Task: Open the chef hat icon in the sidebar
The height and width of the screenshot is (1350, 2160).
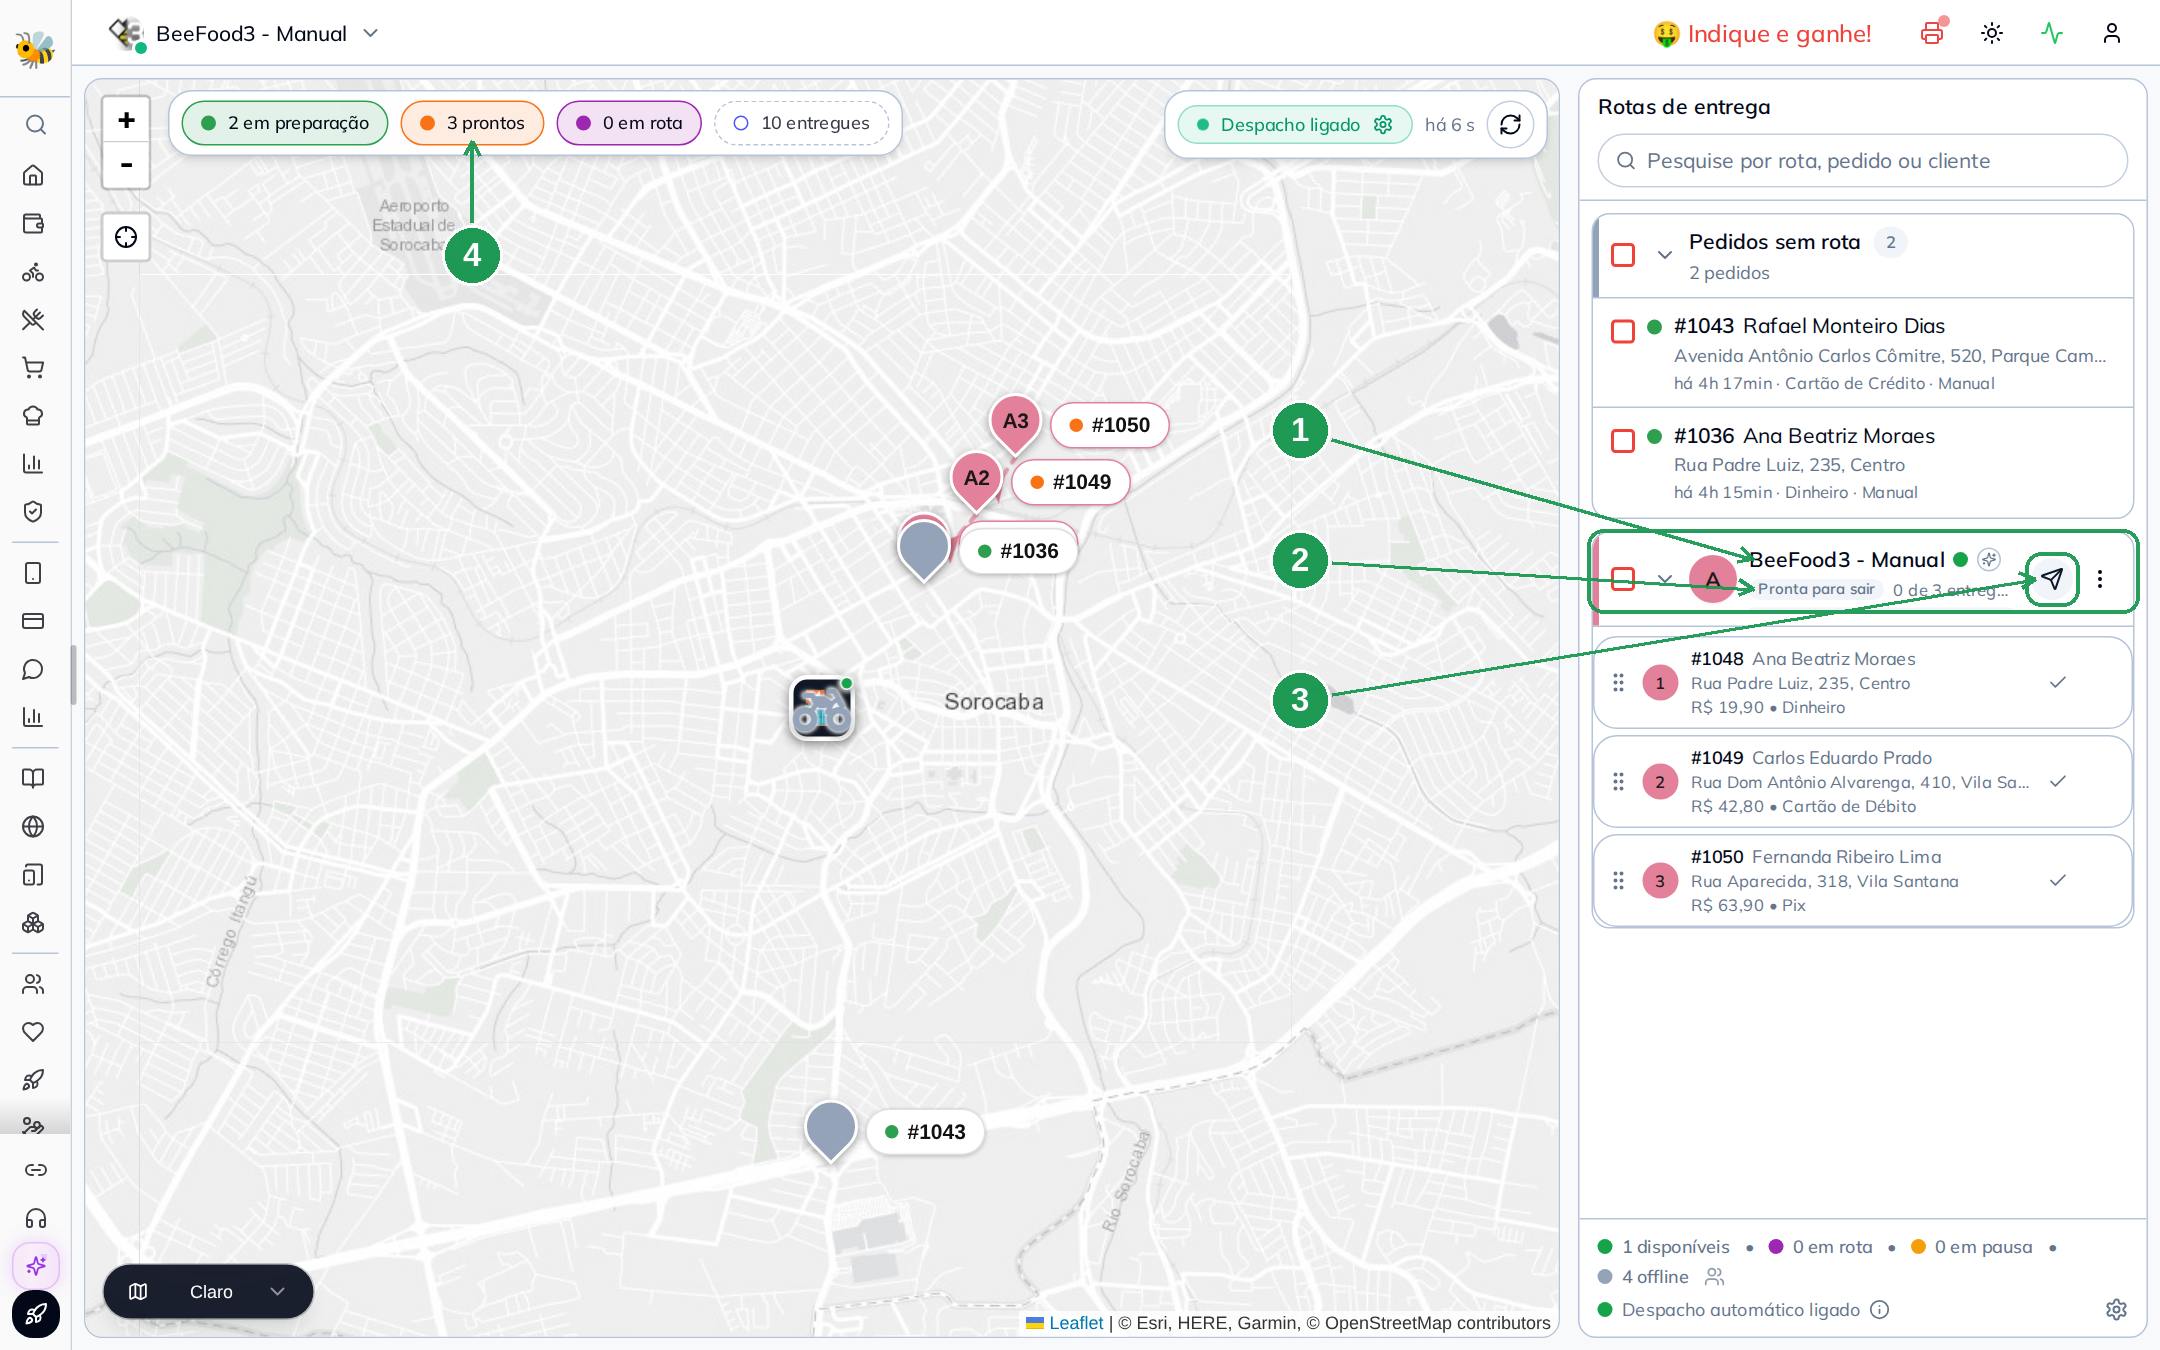Action: point(34,416)
